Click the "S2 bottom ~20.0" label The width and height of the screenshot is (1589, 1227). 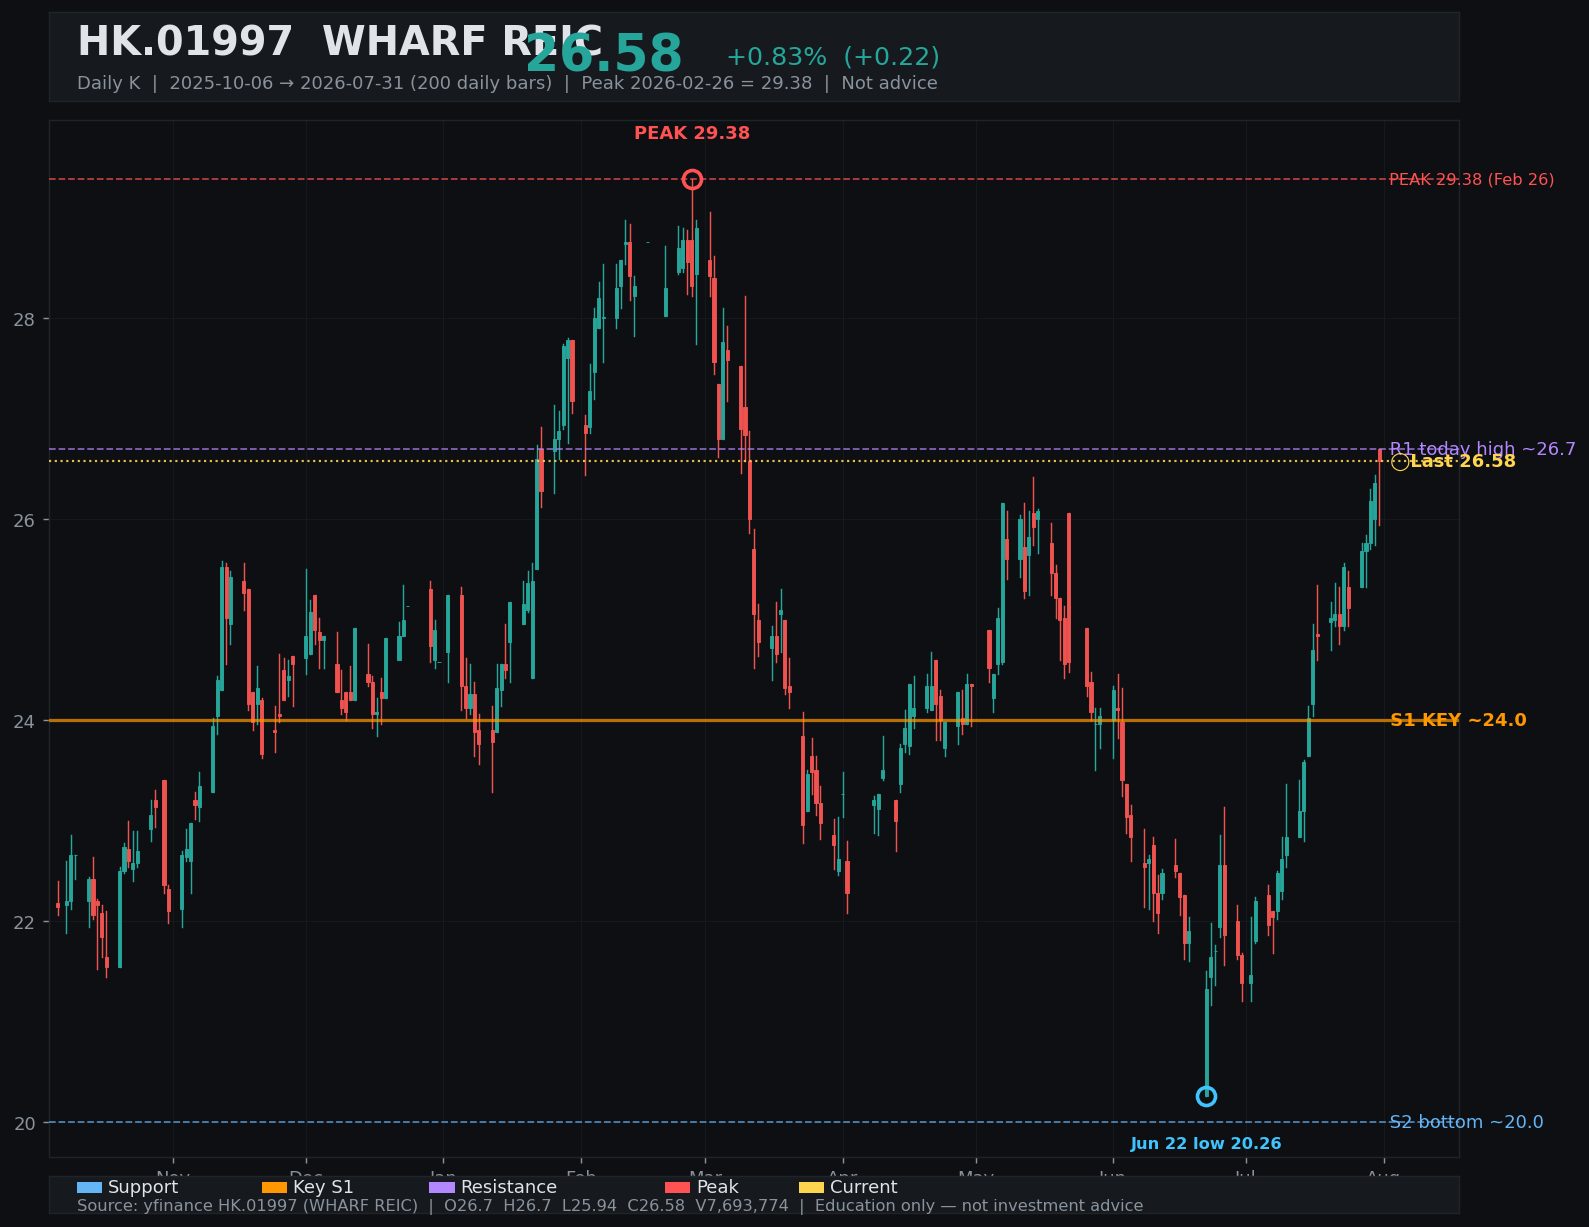(x=1466, y=1122)
